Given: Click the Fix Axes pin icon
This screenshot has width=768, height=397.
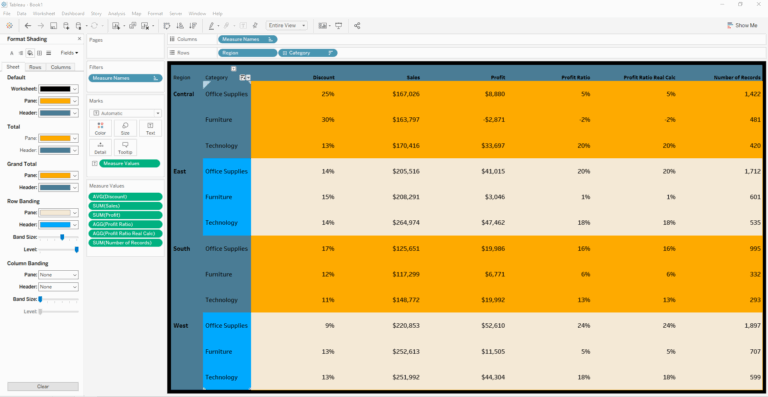Looking at the screenshot, I should (x=255, y=25).
